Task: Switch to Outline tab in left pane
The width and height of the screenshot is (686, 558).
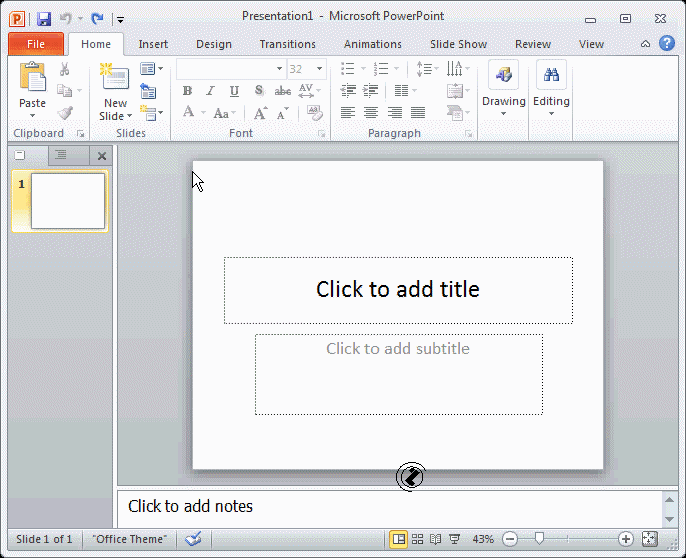Action: [61, 155]
